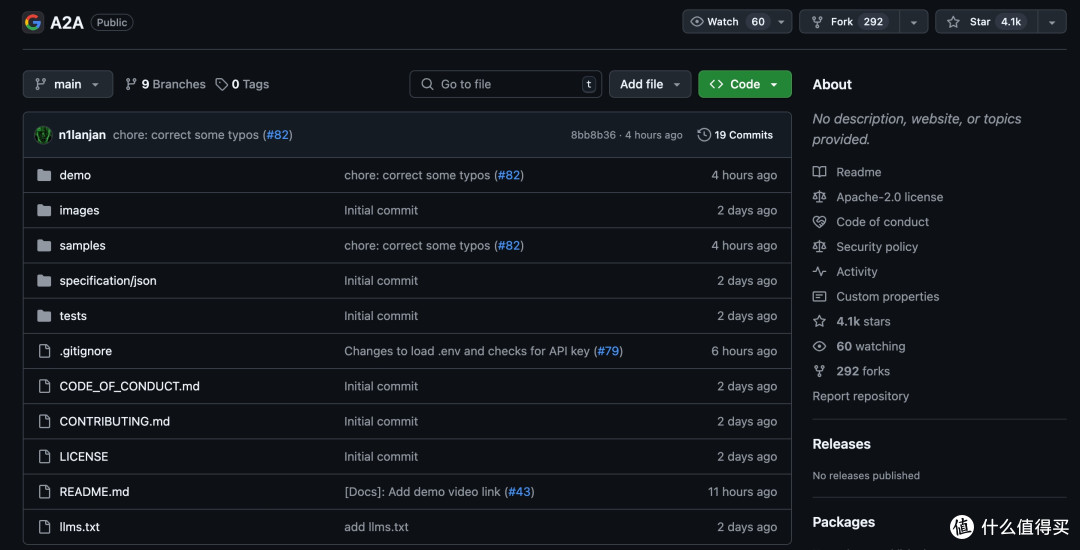Image resolution: width=1080 pixels, height=550 pixels.
Task: Click the llms.txt file icon
Action: click(44, 527)
